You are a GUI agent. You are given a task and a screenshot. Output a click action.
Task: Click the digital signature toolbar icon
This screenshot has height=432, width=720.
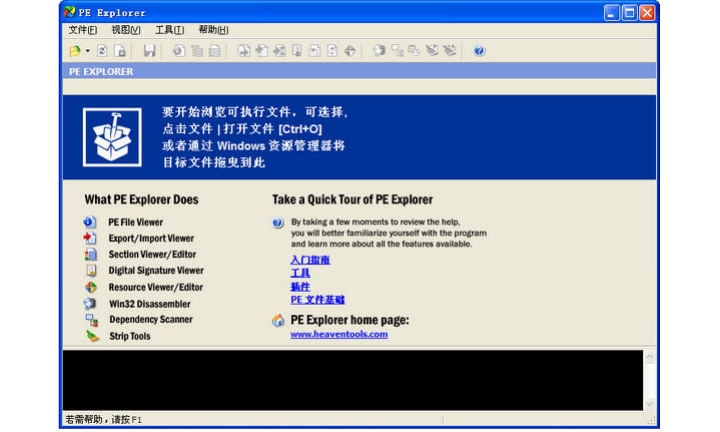tap(297, 50)
